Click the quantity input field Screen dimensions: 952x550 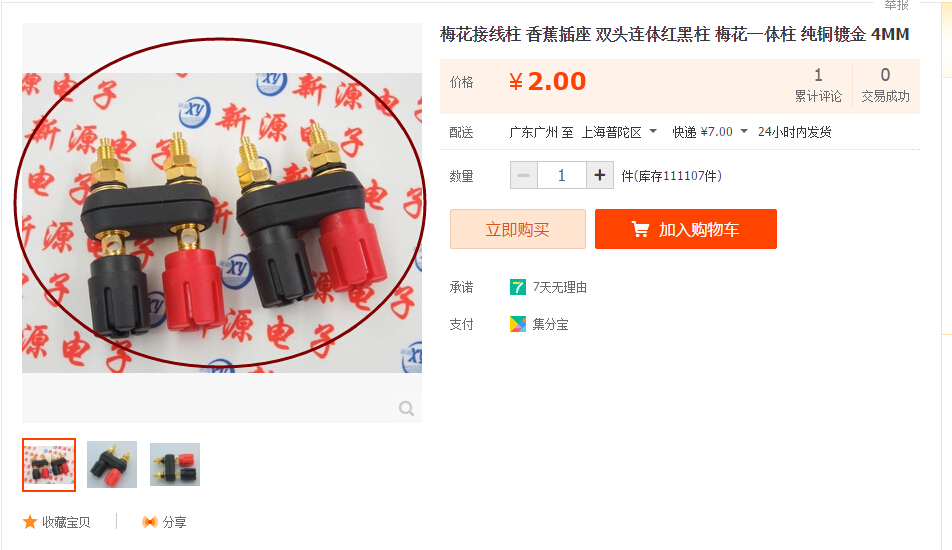(x=562, y=175)
